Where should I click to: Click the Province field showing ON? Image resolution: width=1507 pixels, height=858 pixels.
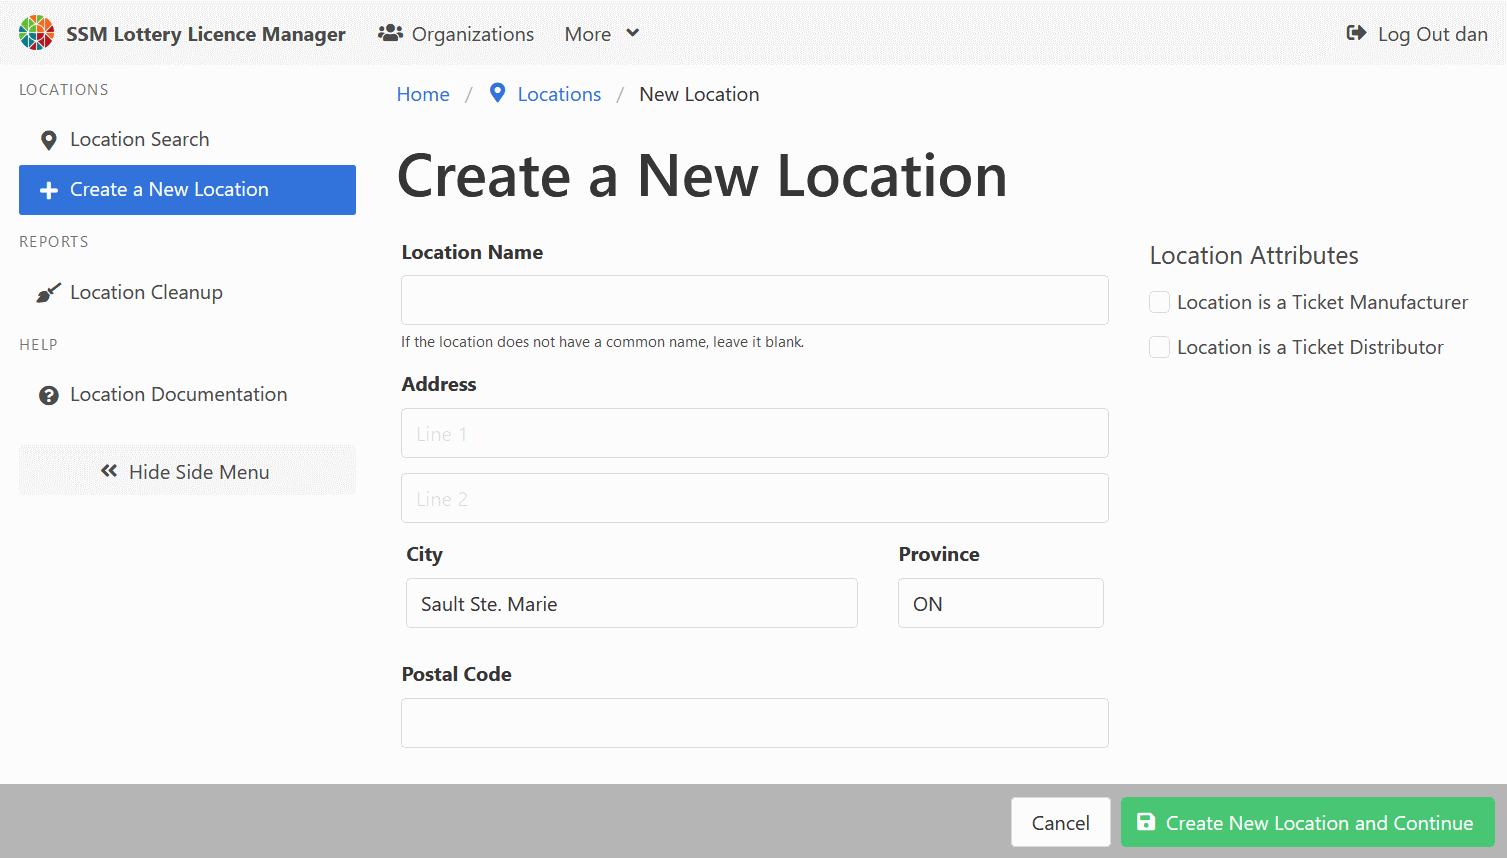tap(1001, 603)
